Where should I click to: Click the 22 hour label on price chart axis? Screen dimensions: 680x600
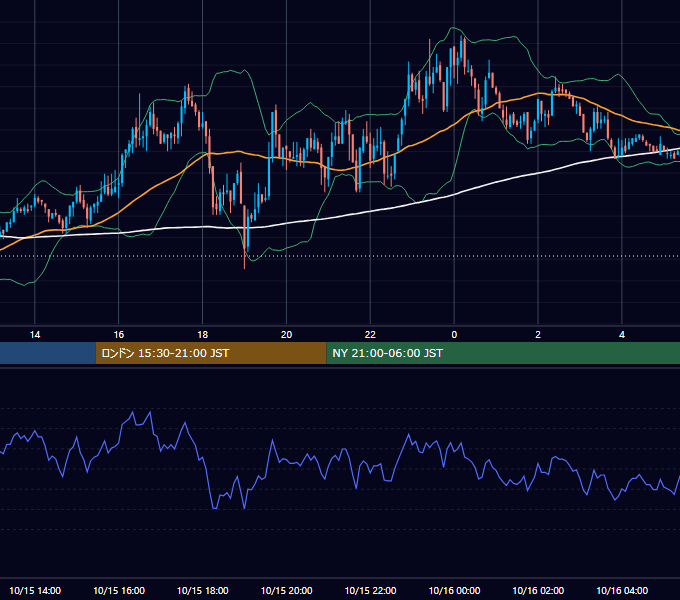click(370, 335)
